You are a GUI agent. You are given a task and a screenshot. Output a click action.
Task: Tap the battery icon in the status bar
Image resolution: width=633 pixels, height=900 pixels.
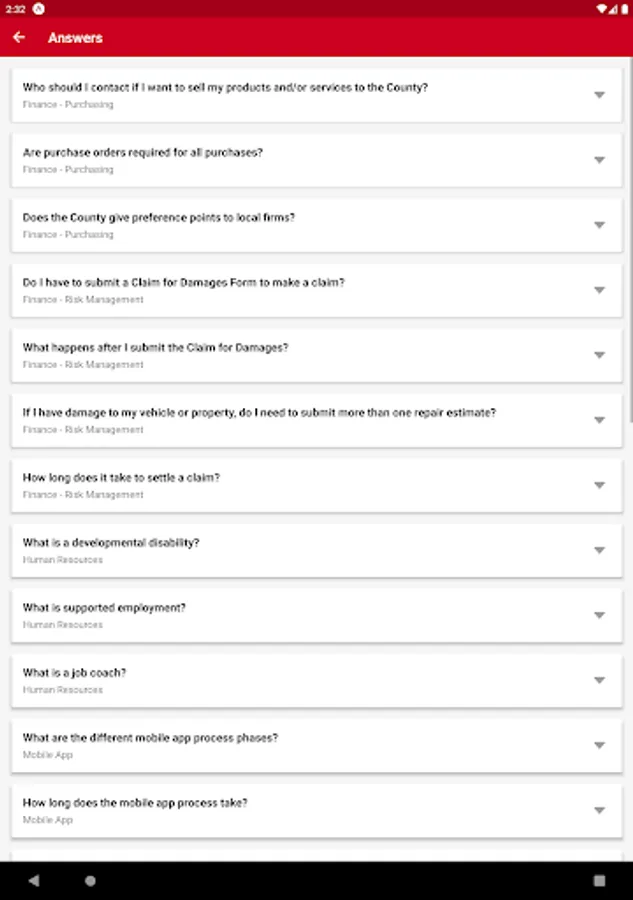(626, 8)
